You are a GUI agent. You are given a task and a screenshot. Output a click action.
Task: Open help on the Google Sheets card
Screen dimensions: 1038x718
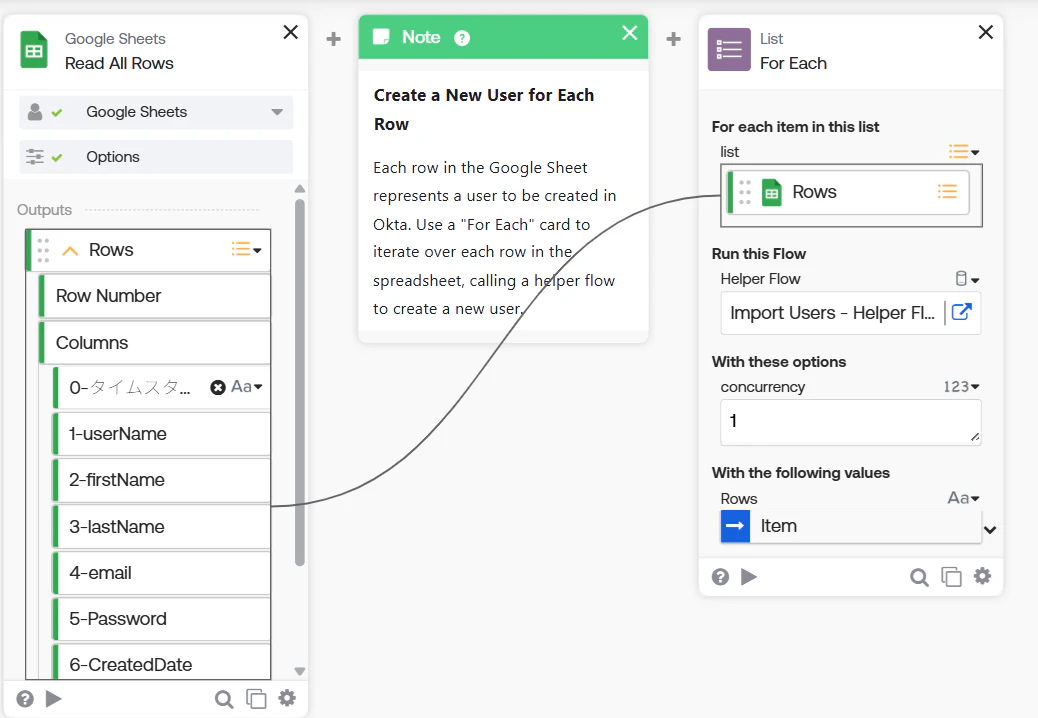click(x=25, y=699)
